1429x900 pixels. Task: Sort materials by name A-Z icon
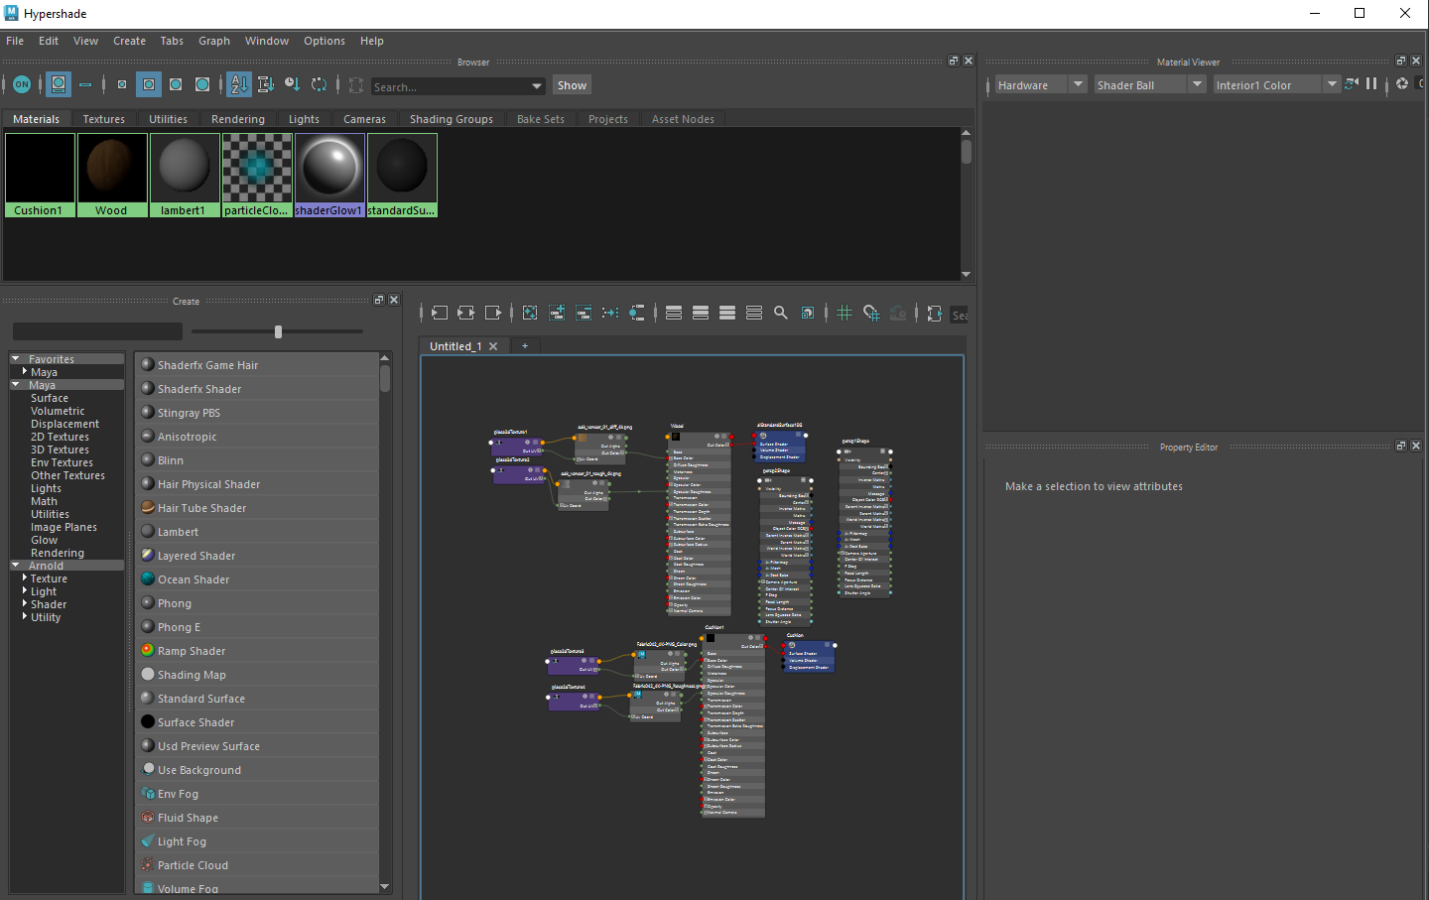click(239, 85)
